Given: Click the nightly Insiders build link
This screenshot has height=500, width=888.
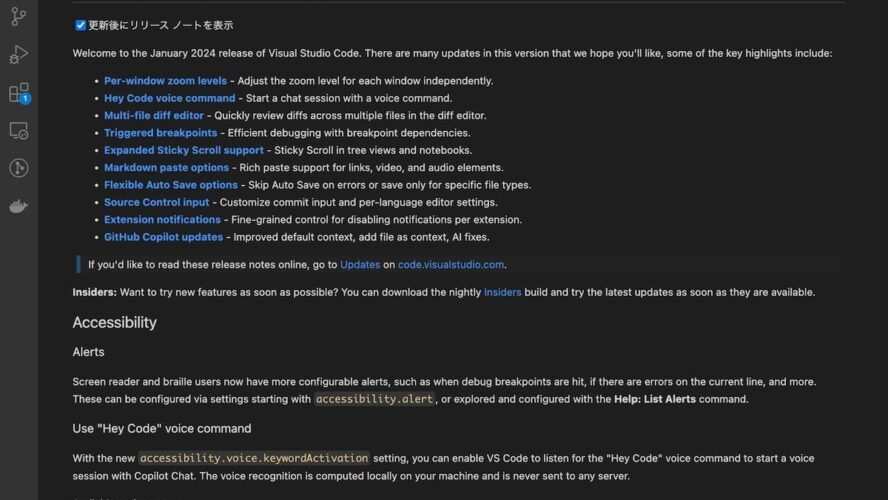Looking at the screenshot, I should pos(502,292).
